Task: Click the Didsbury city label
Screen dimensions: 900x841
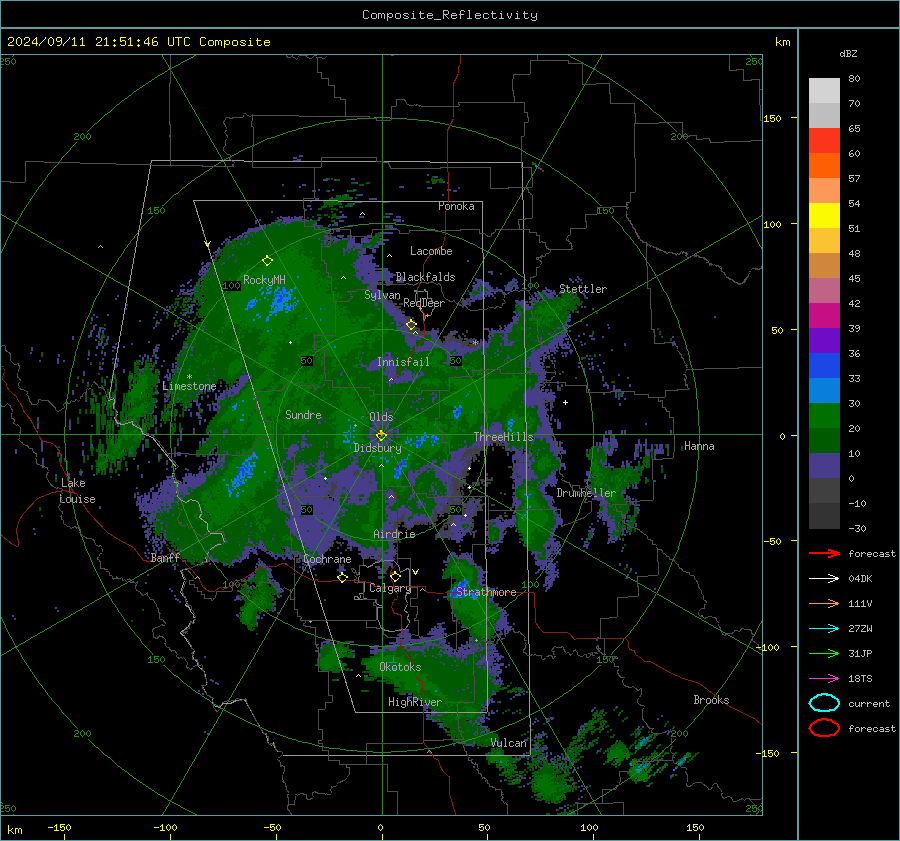Action: click(377, 448)
